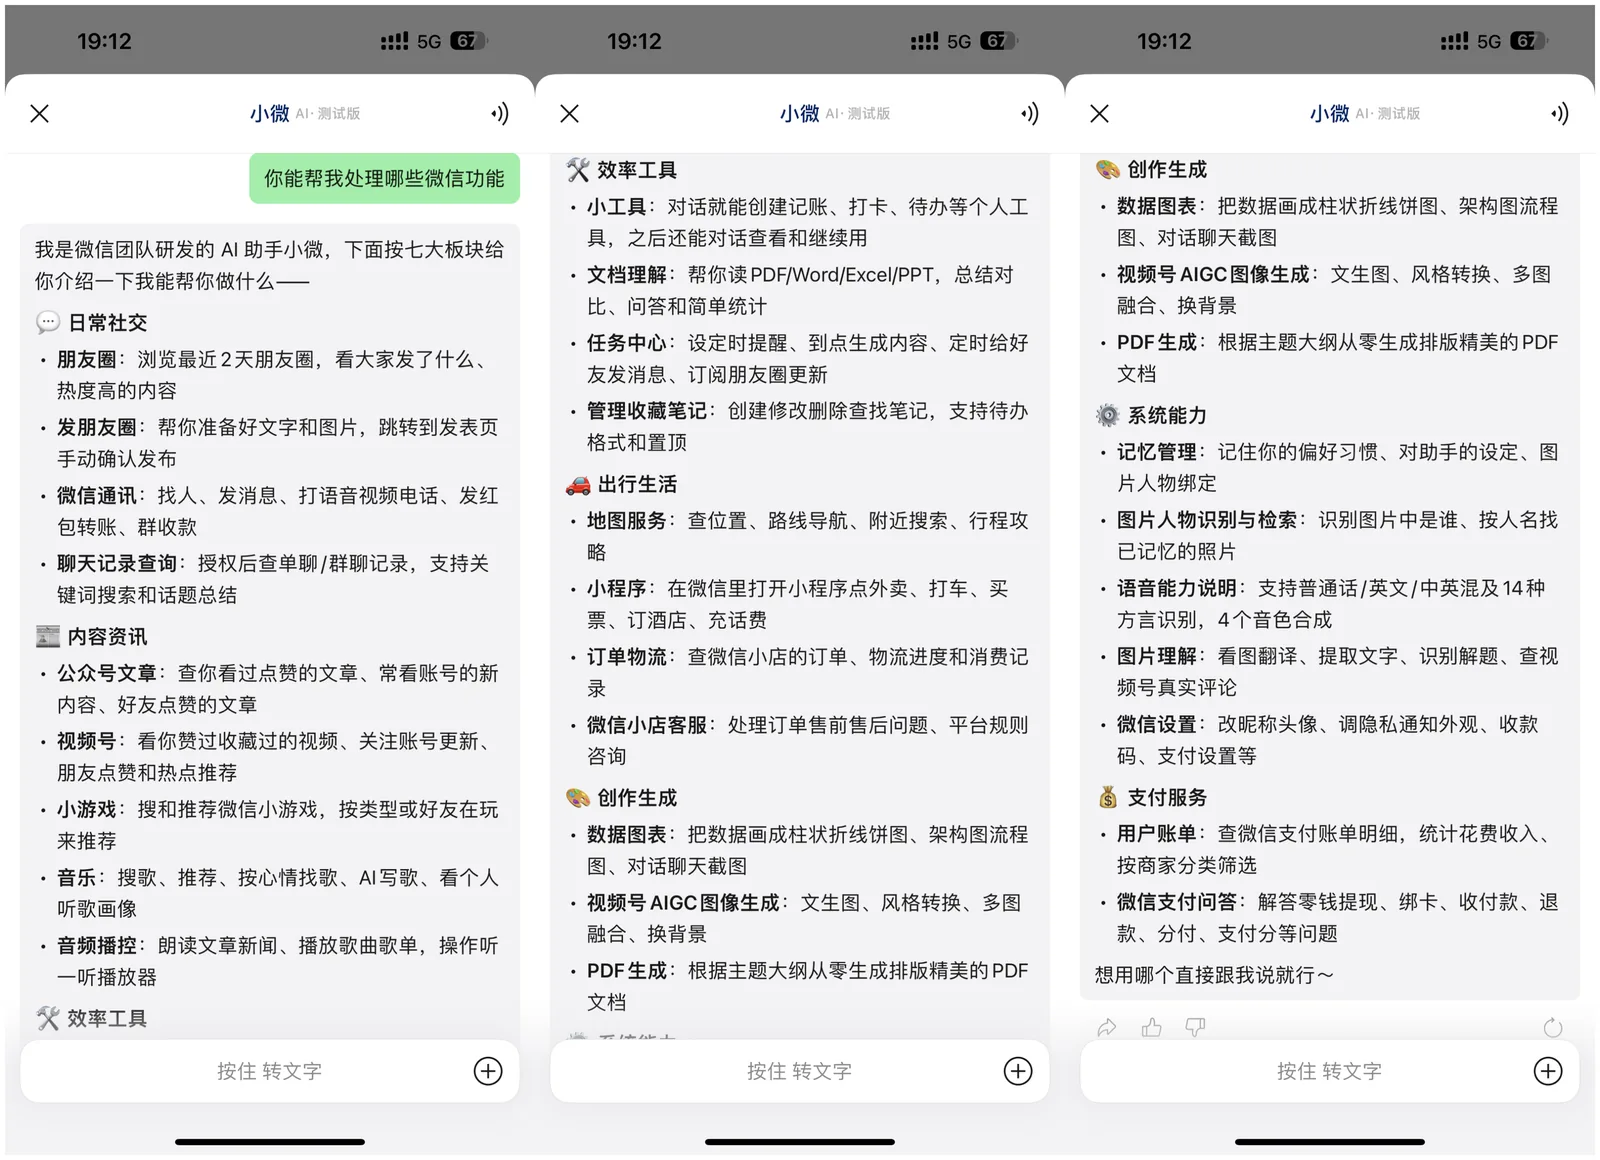Tap the 按住 转文字 input bar, right screen
This screenshot has width=1600, height=1160.
1330,1071
